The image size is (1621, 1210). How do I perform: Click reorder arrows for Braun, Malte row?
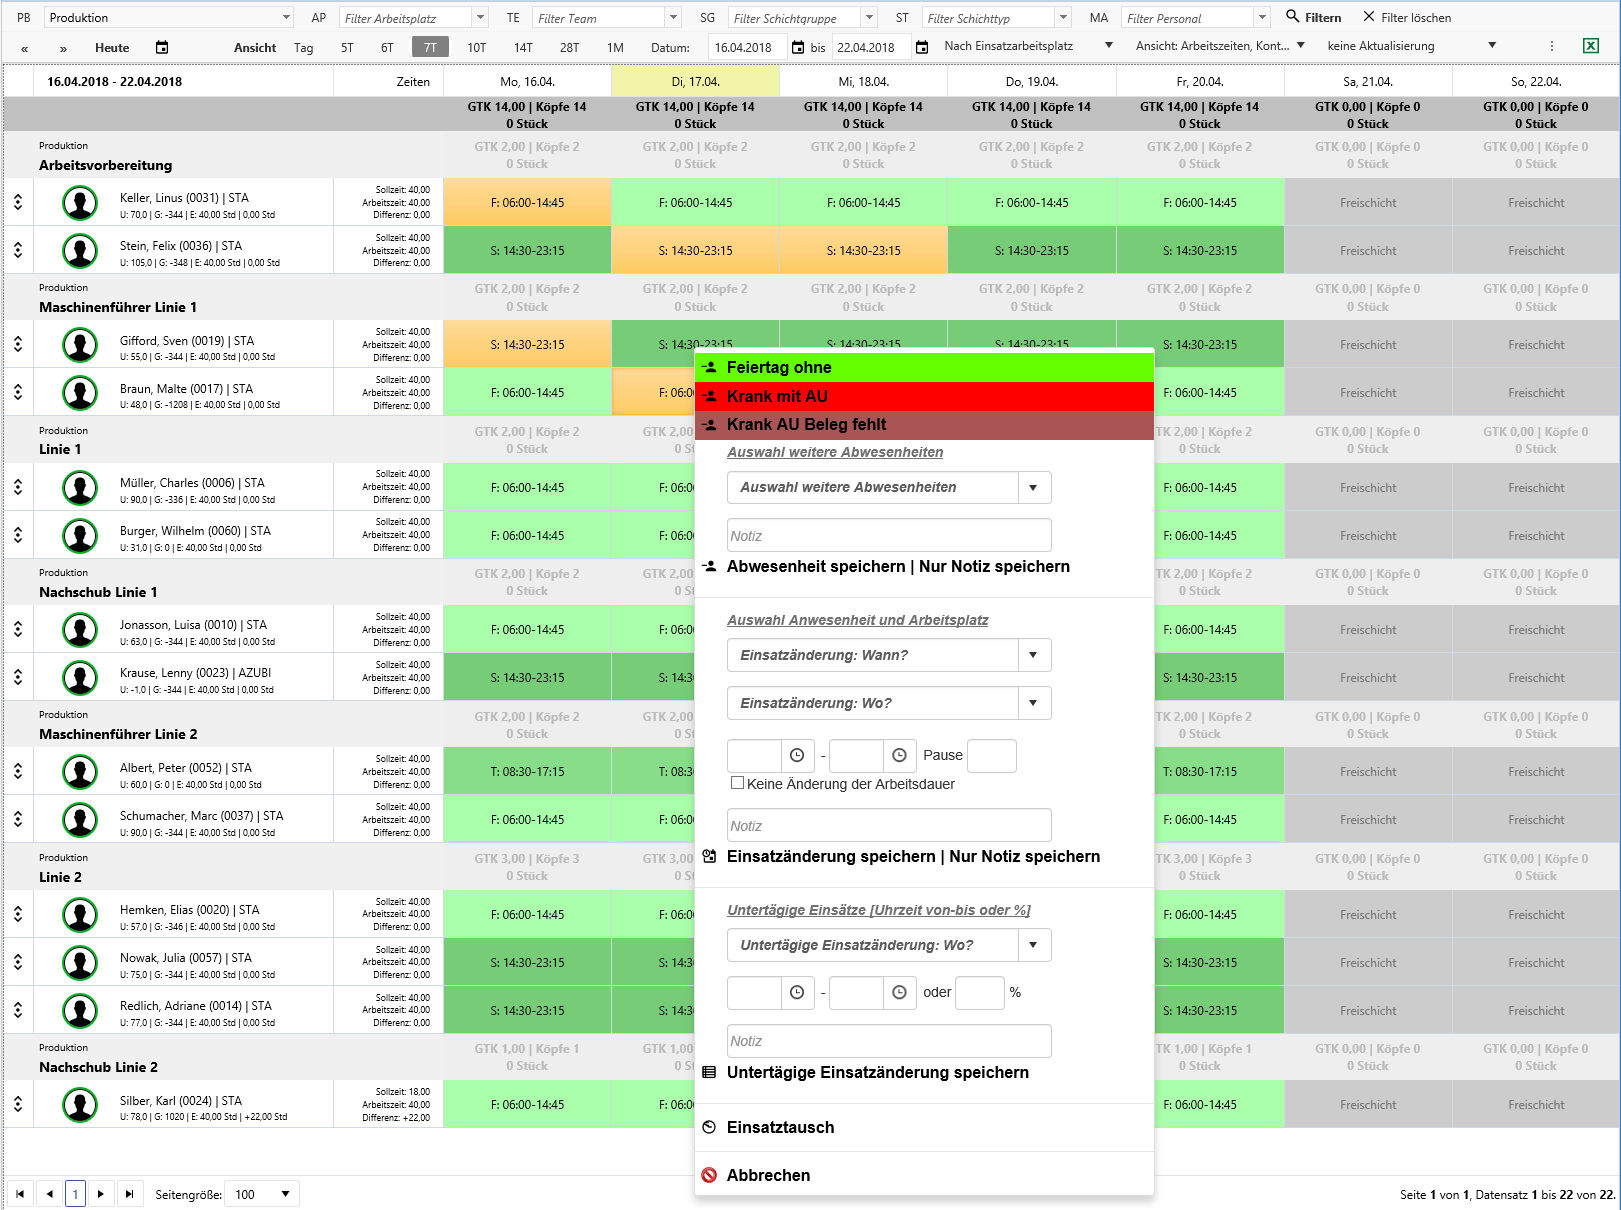pos(18,392)
